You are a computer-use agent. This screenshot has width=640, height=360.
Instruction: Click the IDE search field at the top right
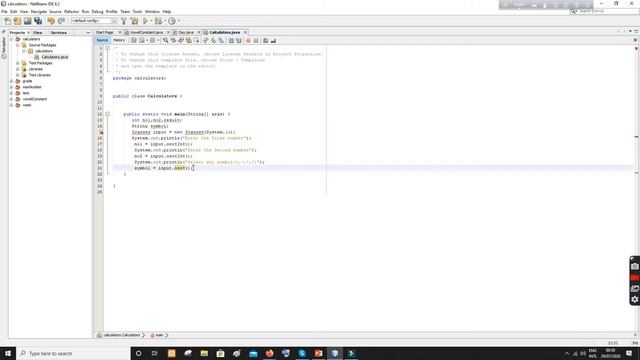pyautogui.click(x=604, y=11)
